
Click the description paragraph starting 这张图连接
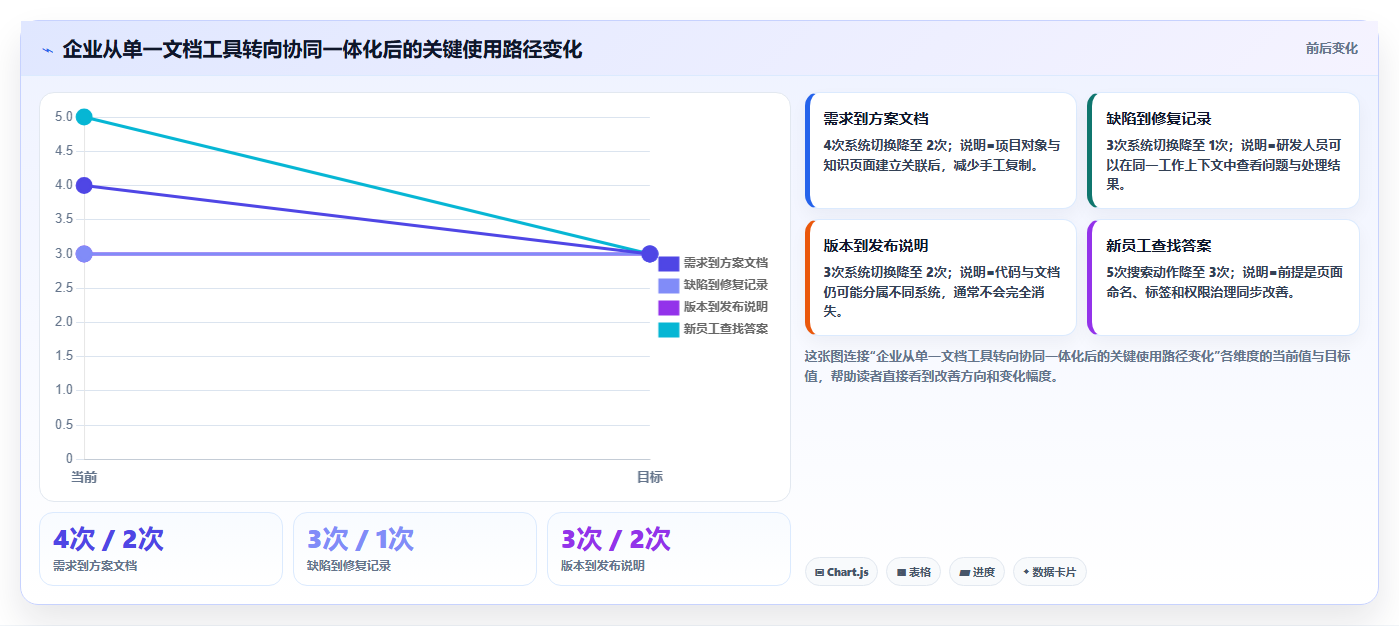(x=1077, y=366)
